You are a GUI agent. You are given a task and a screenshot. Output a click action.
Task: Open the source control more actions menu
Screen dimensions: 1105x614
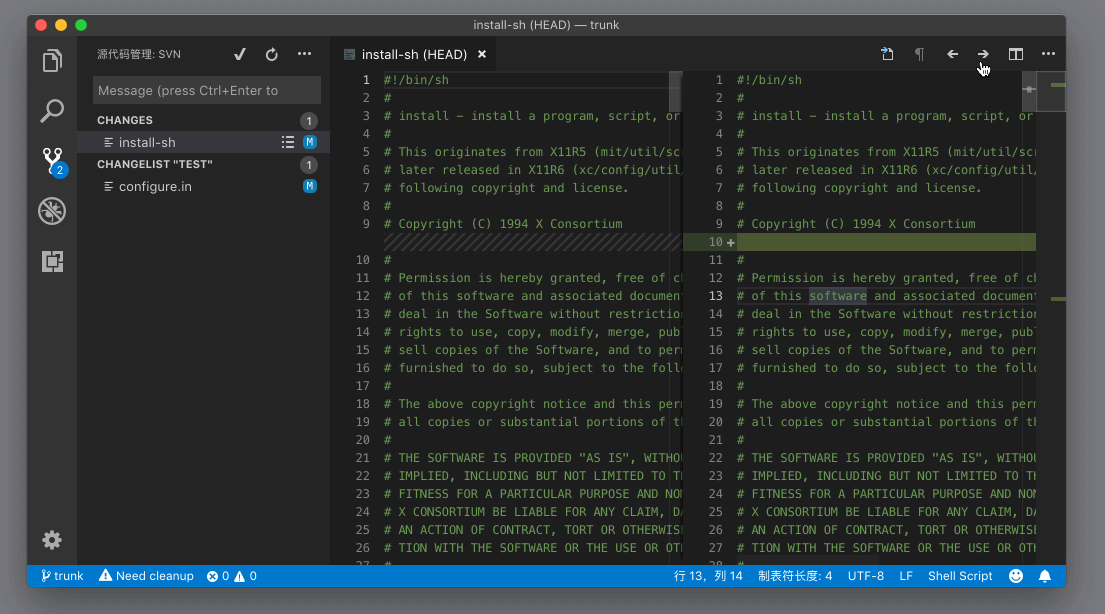(x=305, y=54)
